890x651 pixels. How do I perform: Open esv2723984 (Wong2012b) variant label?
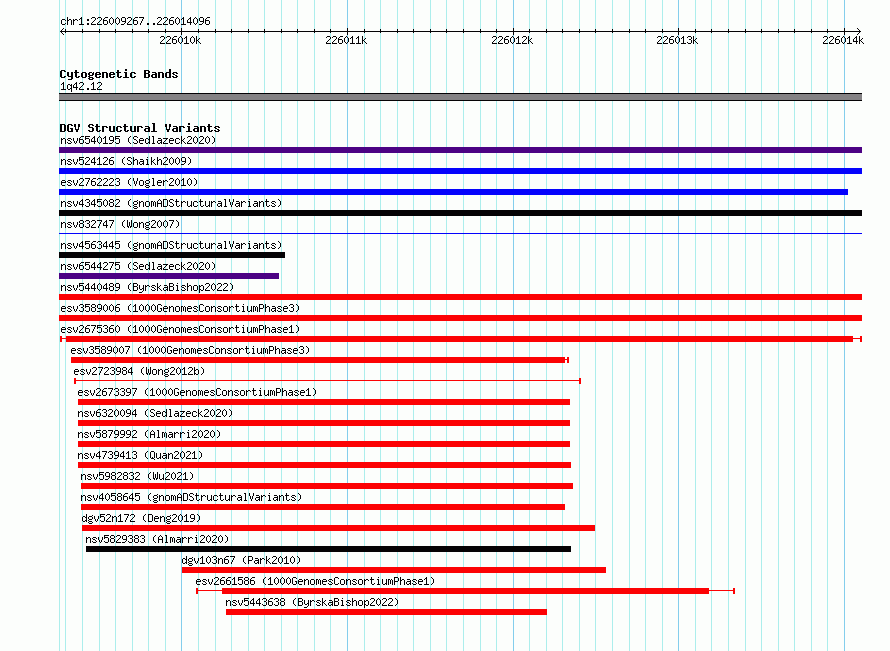139,371
